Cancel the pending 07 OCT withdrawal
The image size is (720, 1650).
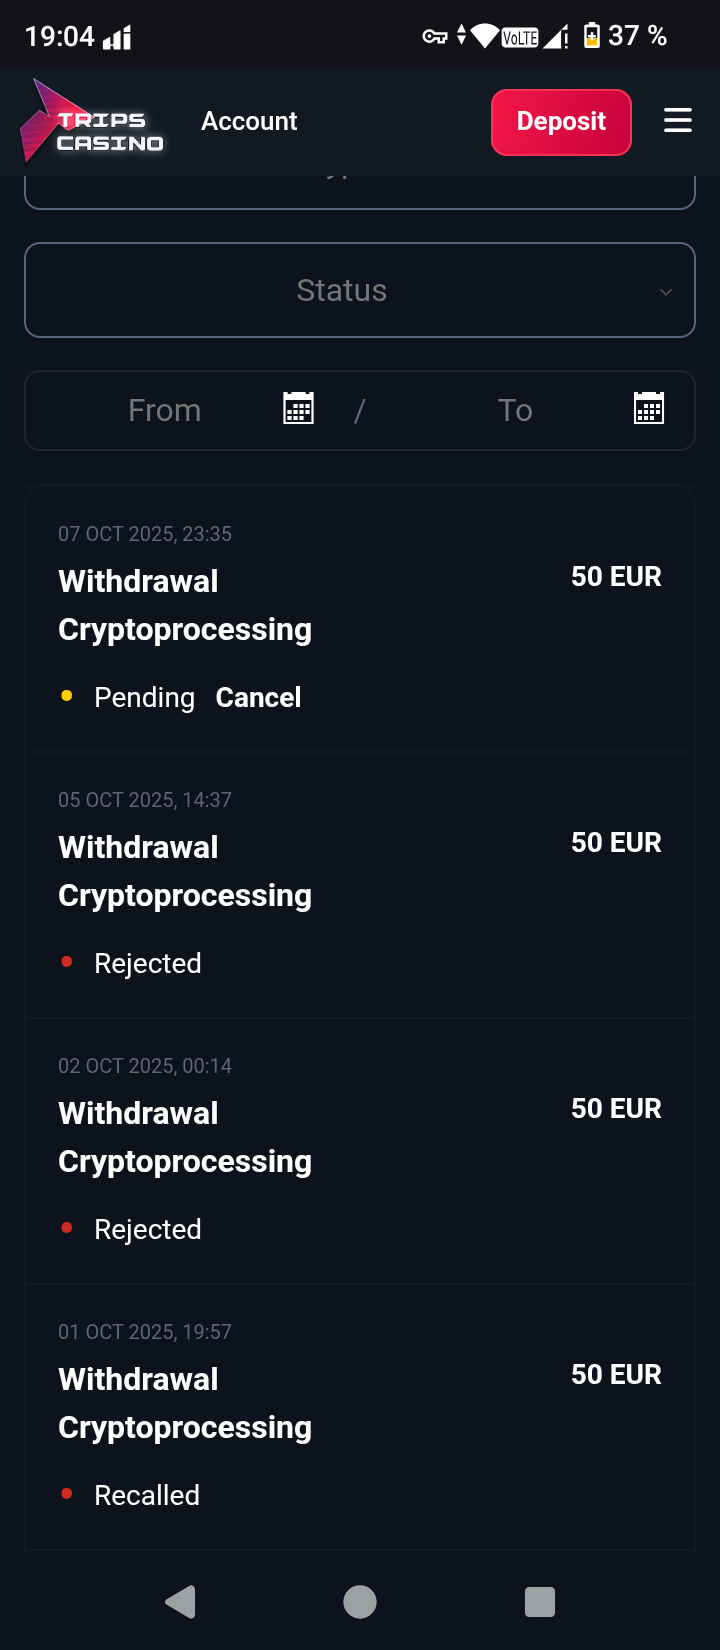point(258,697)
